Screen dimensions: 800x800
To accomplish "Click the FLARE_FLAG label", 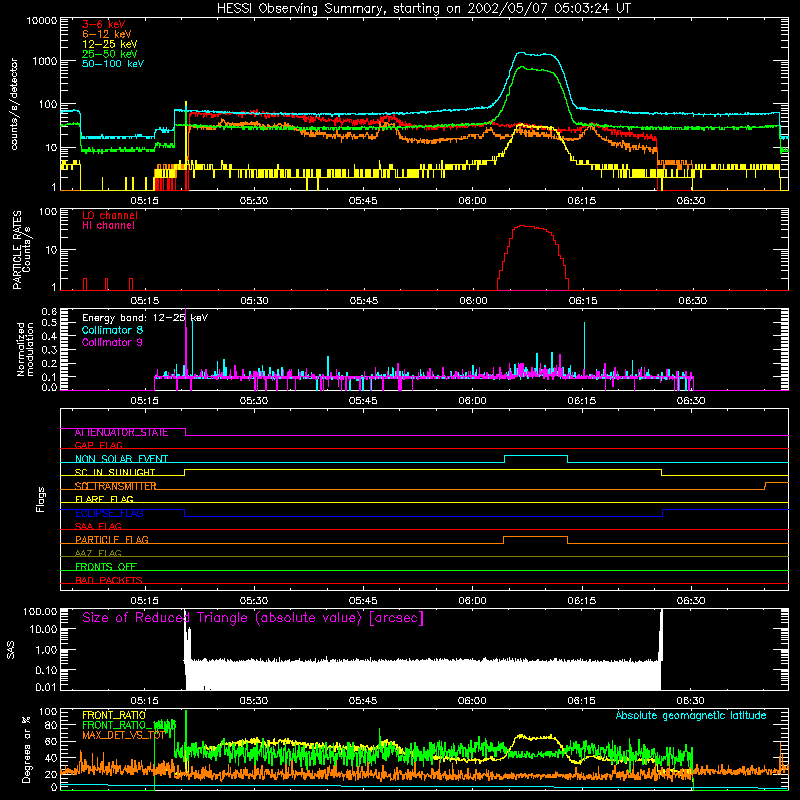I will (x=104, y=499).
